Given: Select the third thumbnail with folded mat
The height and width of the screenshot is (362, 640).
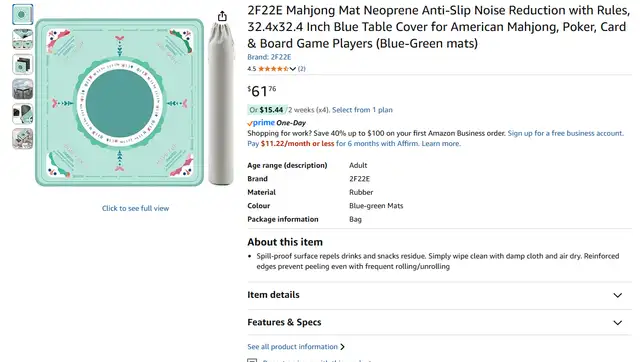Looking at the screenshot, I should [x=22, y=64].
